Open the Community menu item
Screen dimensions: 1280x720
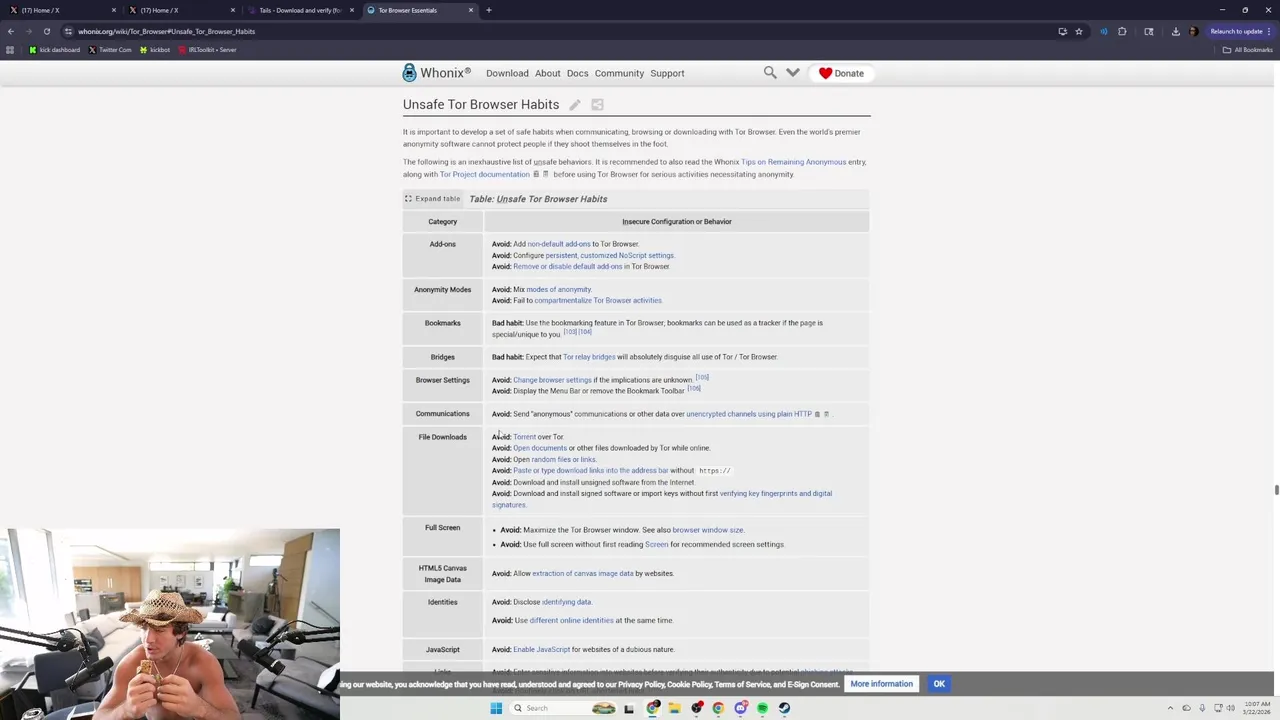tap(619, 73)
